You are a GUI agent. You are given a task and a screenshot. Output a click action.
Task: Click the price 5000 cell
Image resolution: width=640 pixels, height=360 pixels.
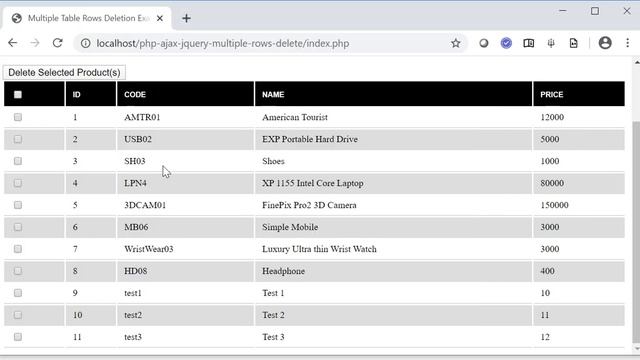click(x=579, y=139)
